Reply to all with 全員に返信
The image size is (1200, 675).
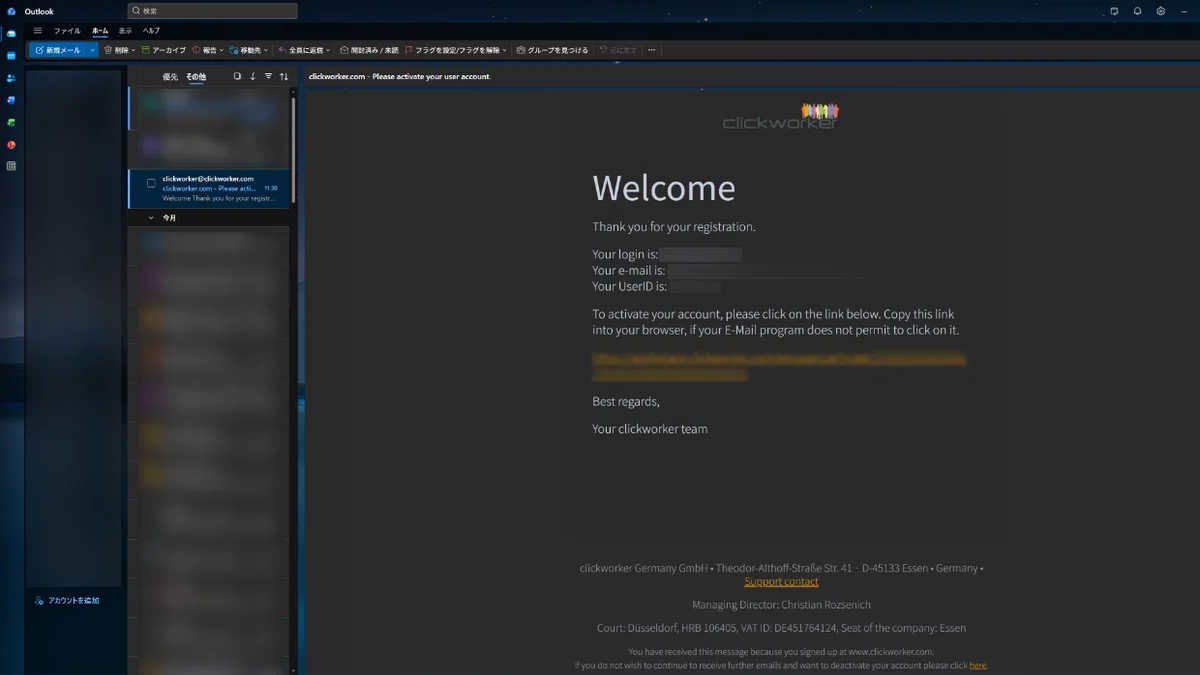click(301, 50)
